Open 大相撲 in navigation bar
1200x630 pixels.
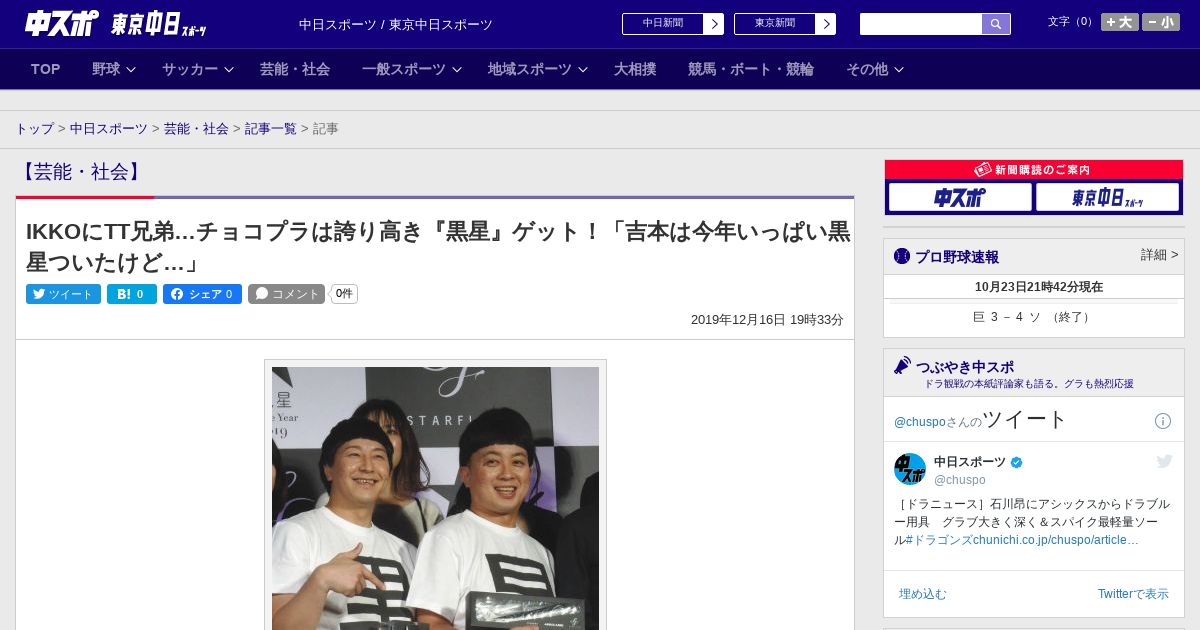pyautogui.click(x=635, y=69)
